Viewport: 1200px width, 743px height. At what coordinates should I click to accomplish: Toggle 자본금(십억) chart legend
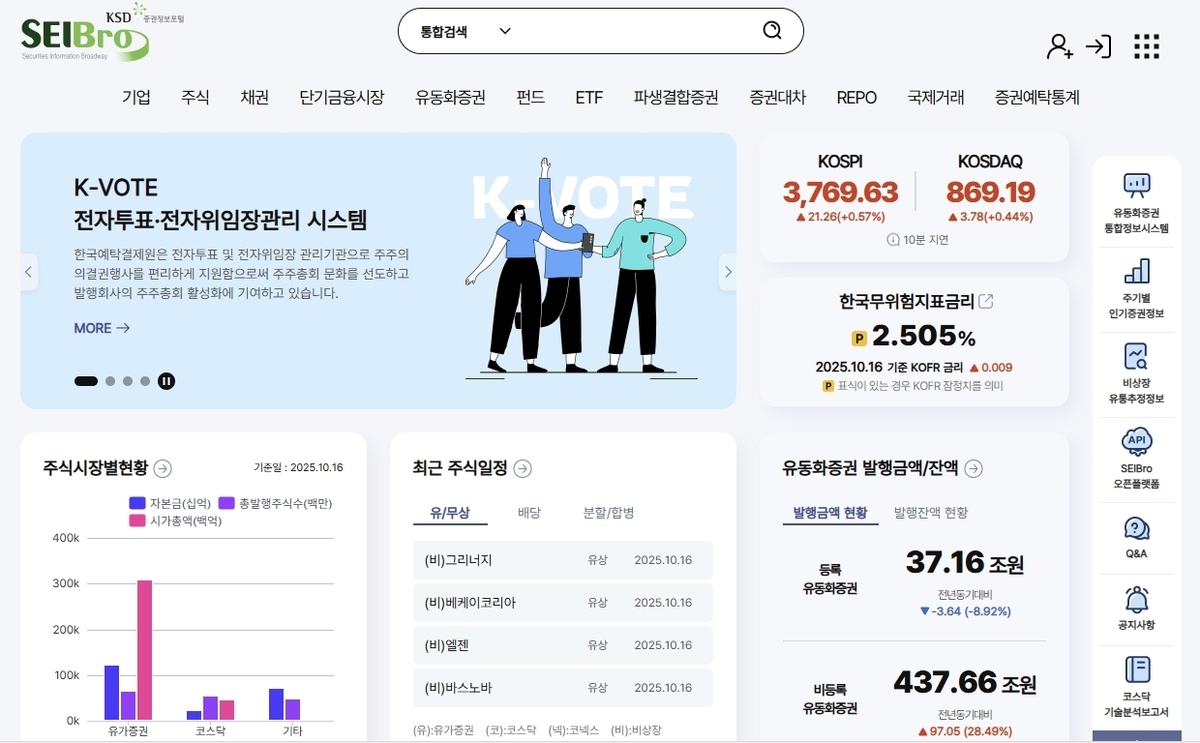[x=169, y=503]
